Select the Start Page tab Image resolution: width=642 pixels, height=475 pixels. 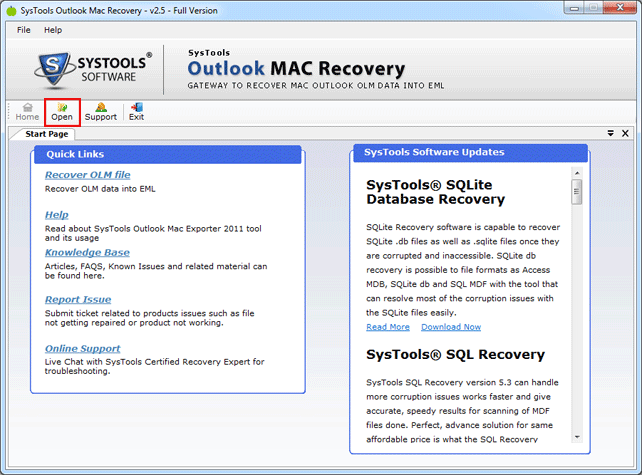[x=46, y=134]
